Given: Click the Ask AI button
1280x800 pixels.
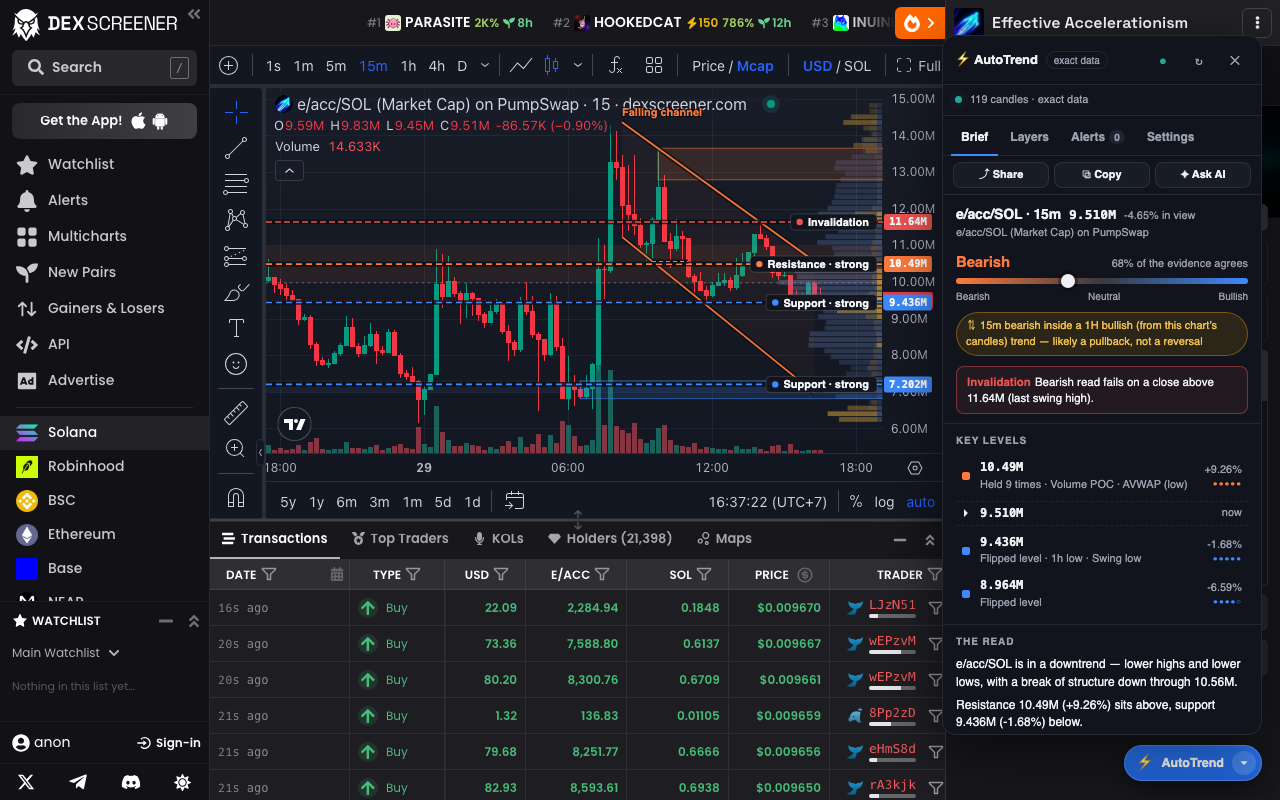Looking at the screenshot, I should point(1202,174).
